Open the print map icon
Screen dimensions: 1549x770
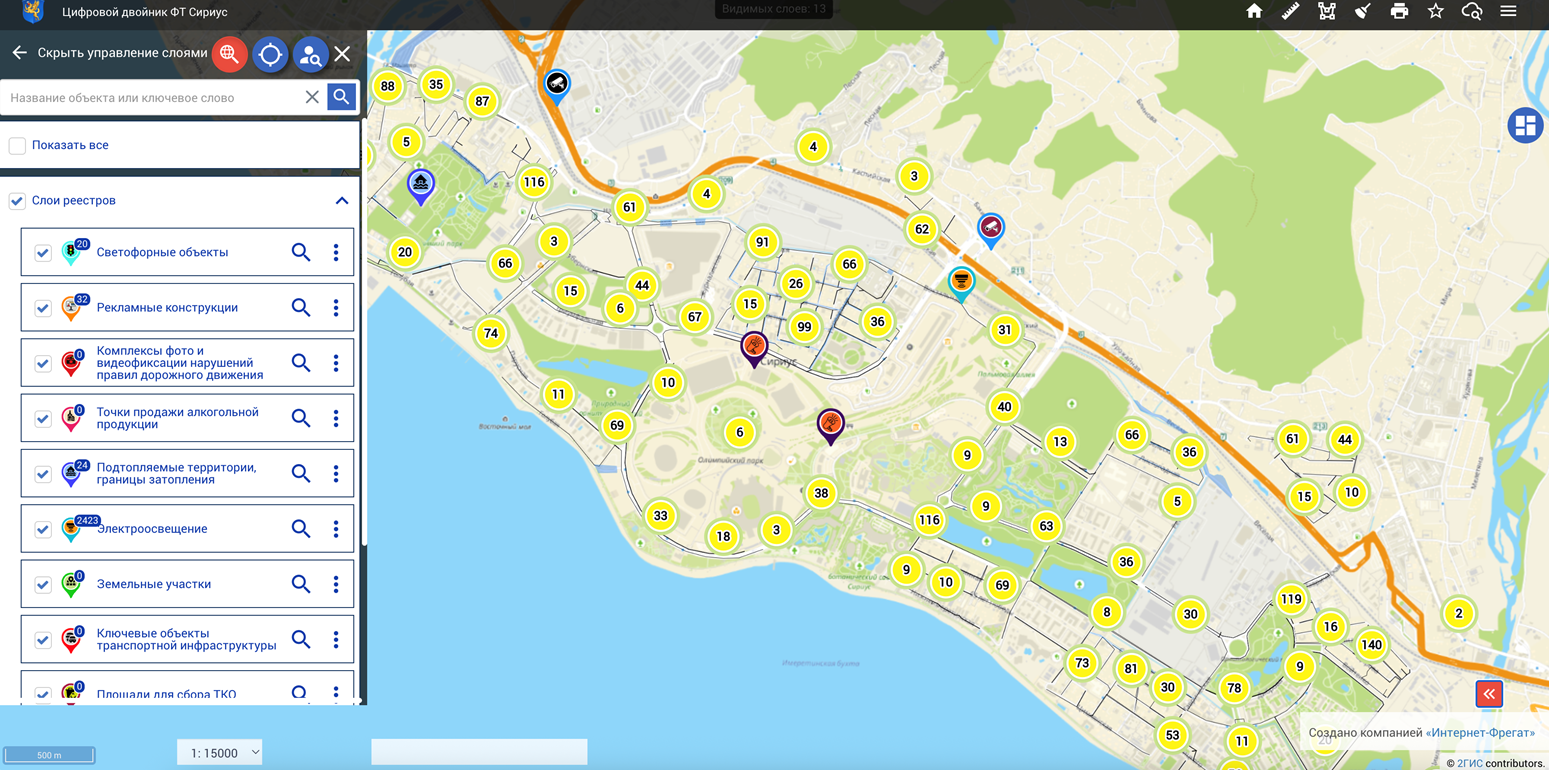tap(1399, 11)
